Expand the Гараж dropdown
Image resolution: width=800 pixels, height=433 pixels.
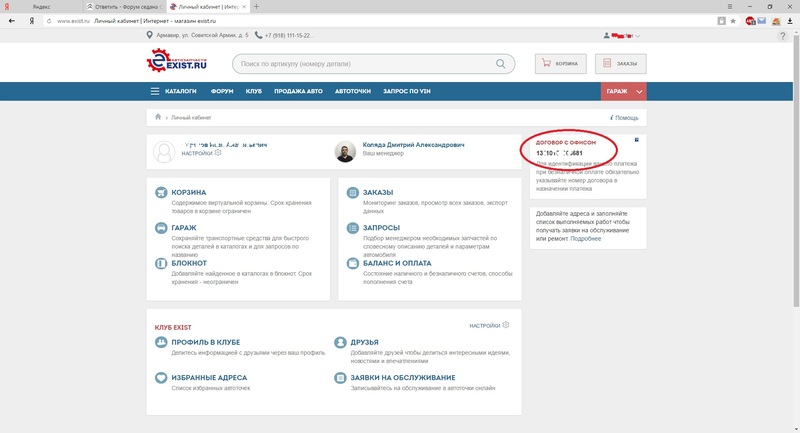click(623, 91)
